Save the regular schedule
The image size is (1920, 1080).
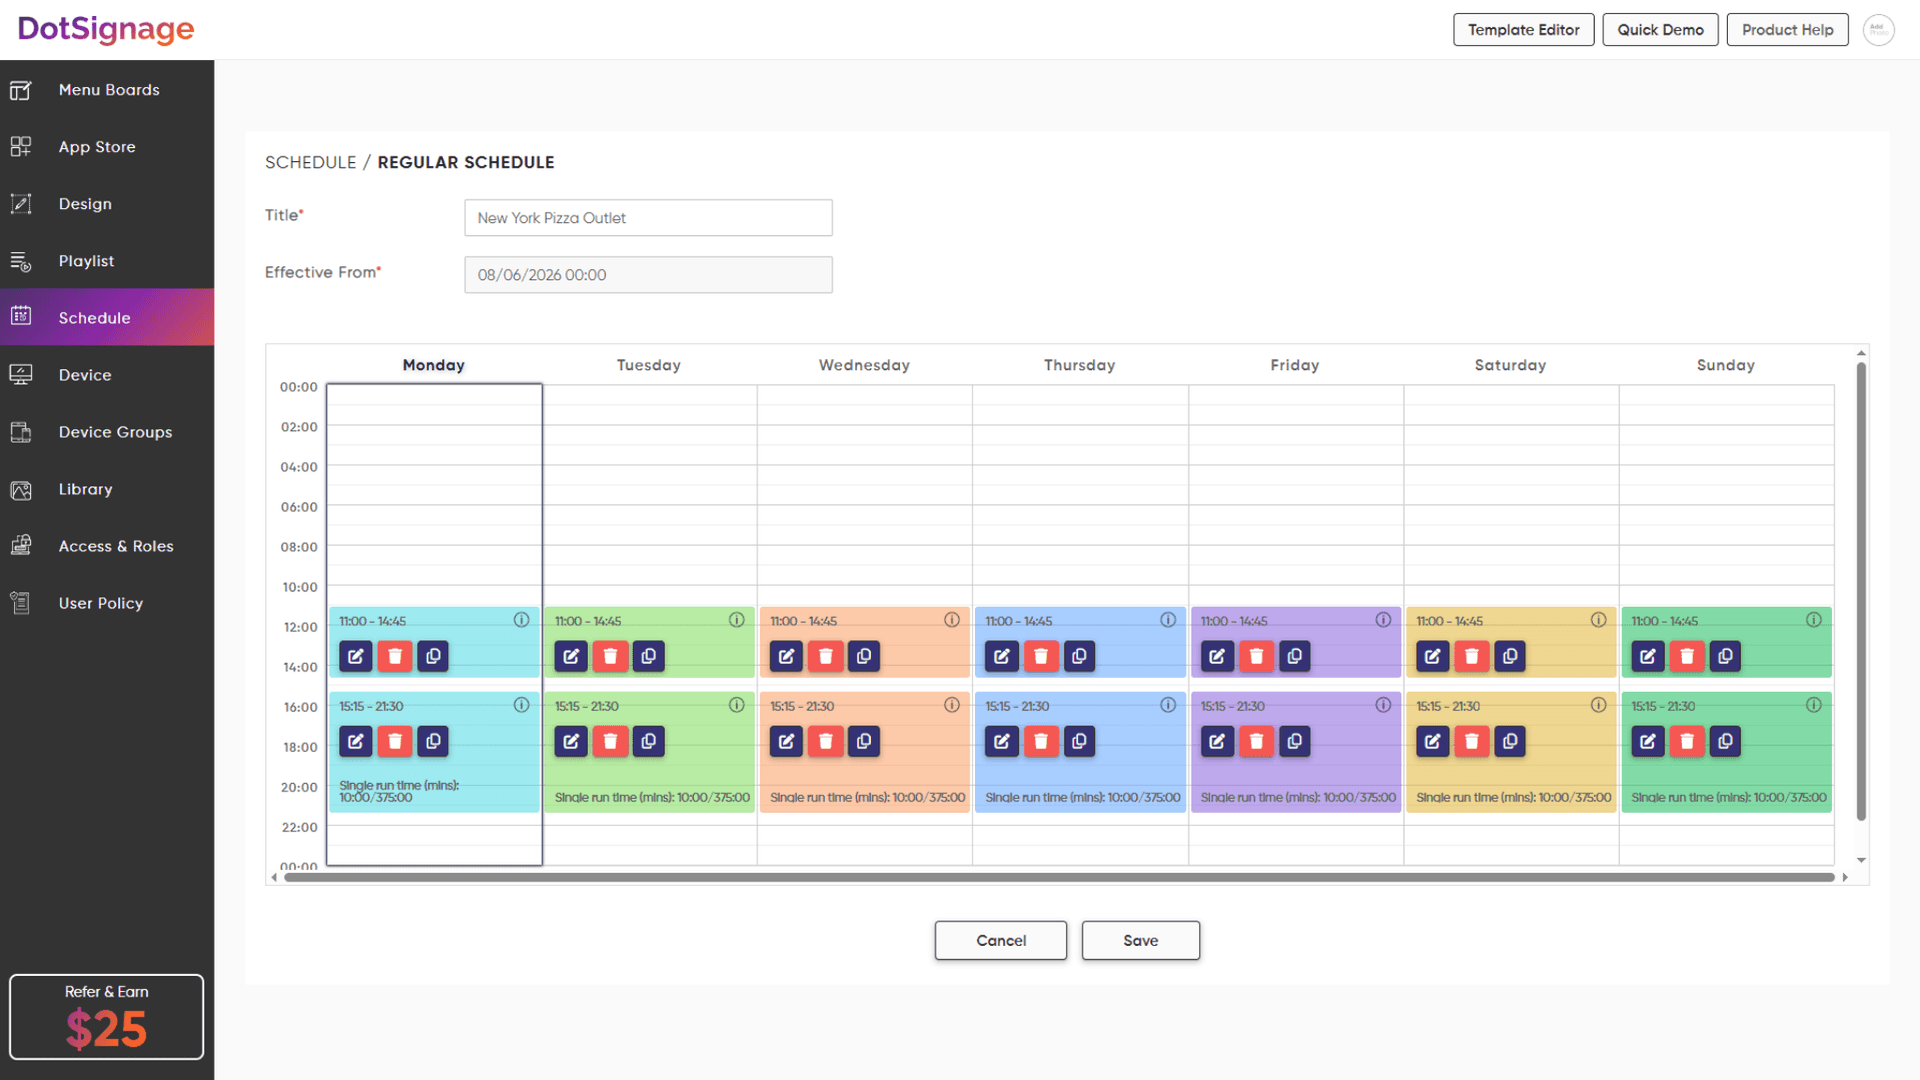click(1140, 941)
